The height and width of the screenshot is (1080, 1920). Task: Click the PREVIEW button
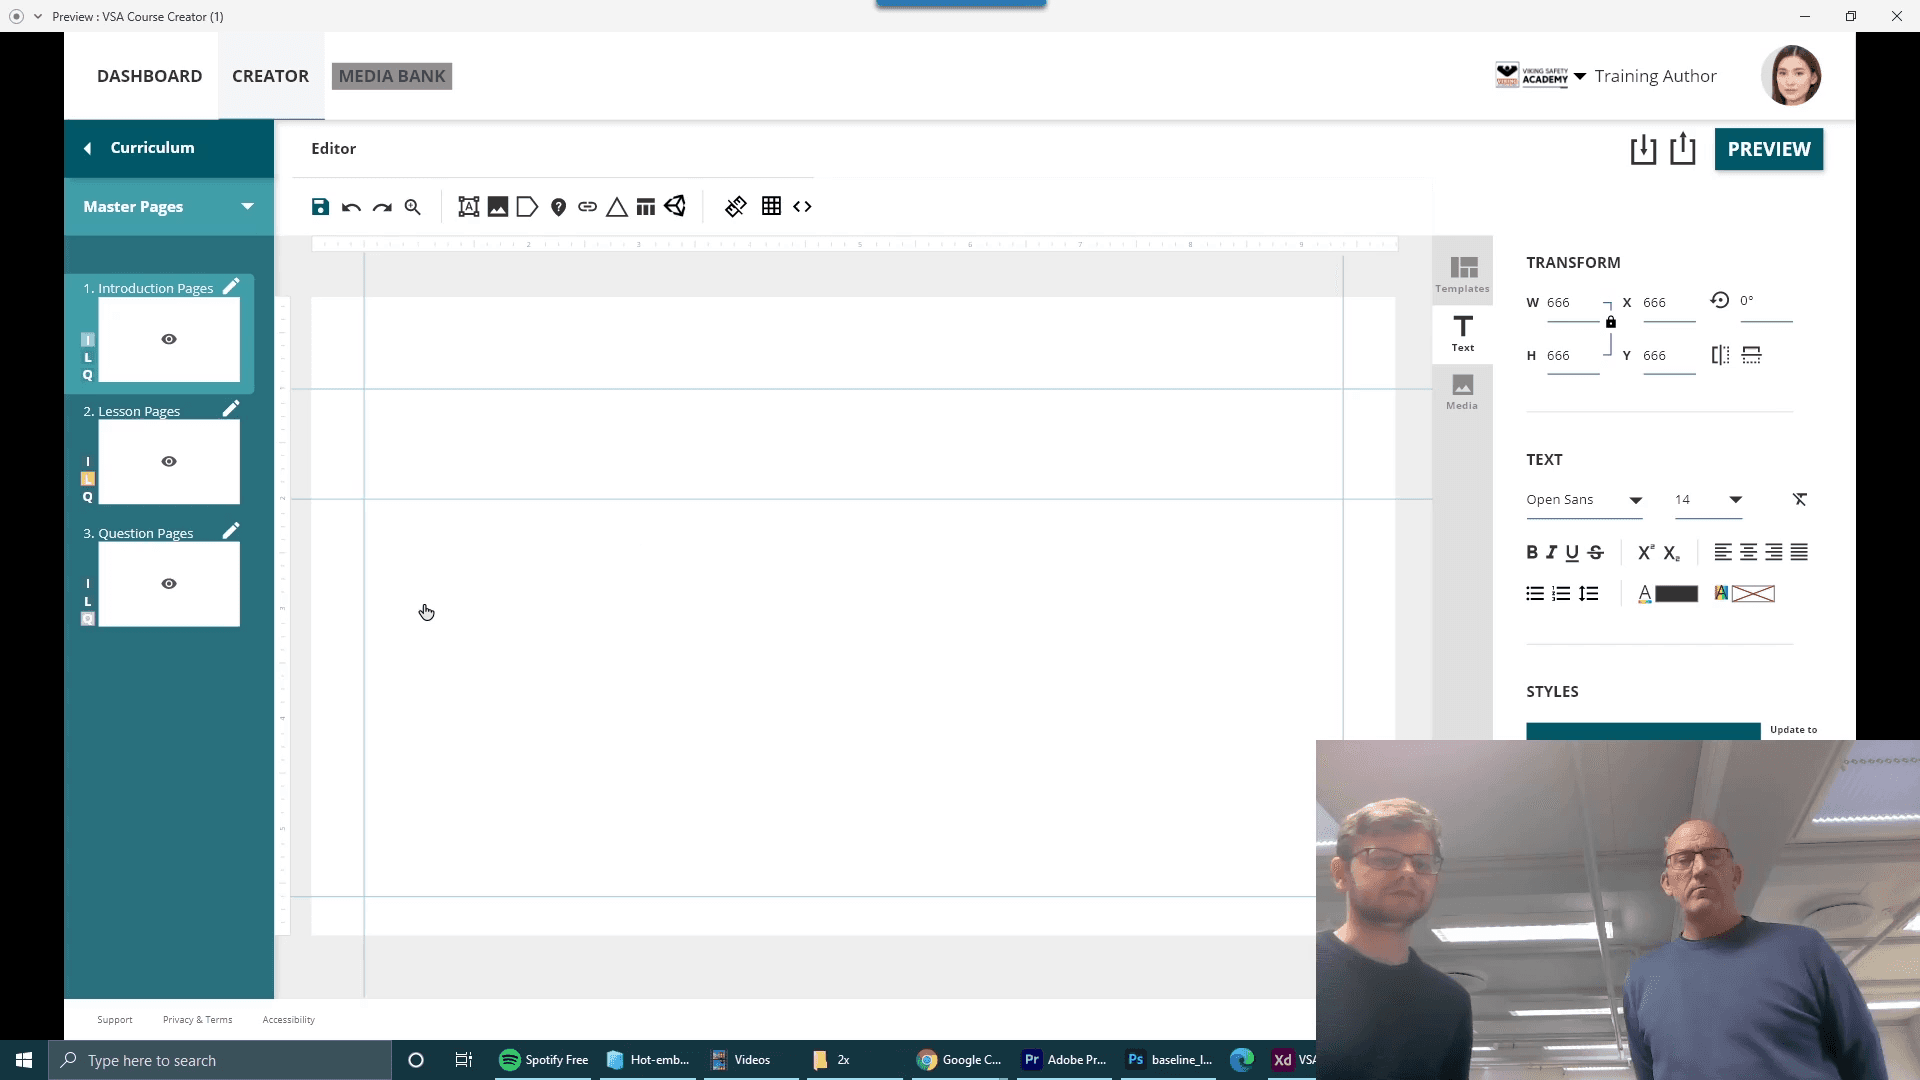coord(1768,149)
